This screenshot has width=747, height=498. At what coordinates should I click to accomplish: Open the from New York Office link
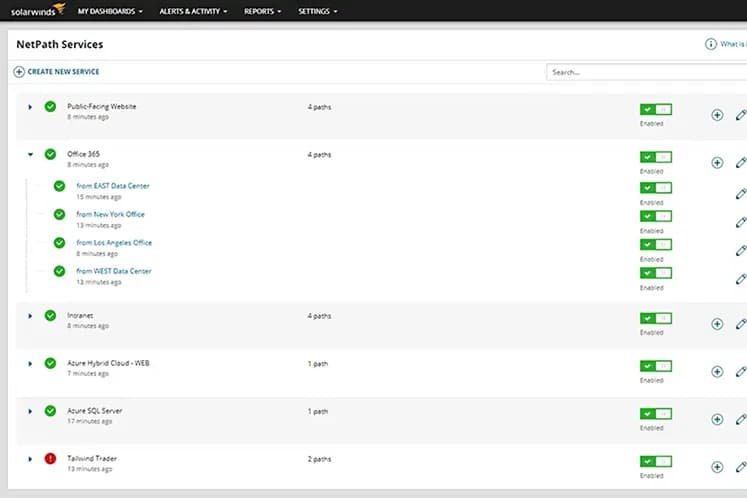[x=111, y=214]
